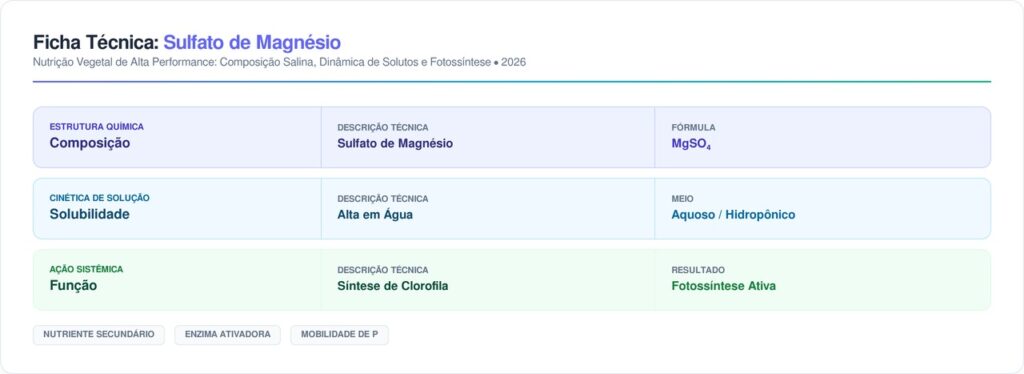Click the MOBILIDADE DE P tag
Image resolution: width=1024 pixels, height=374 pixels.
click(x=339, y=334)
